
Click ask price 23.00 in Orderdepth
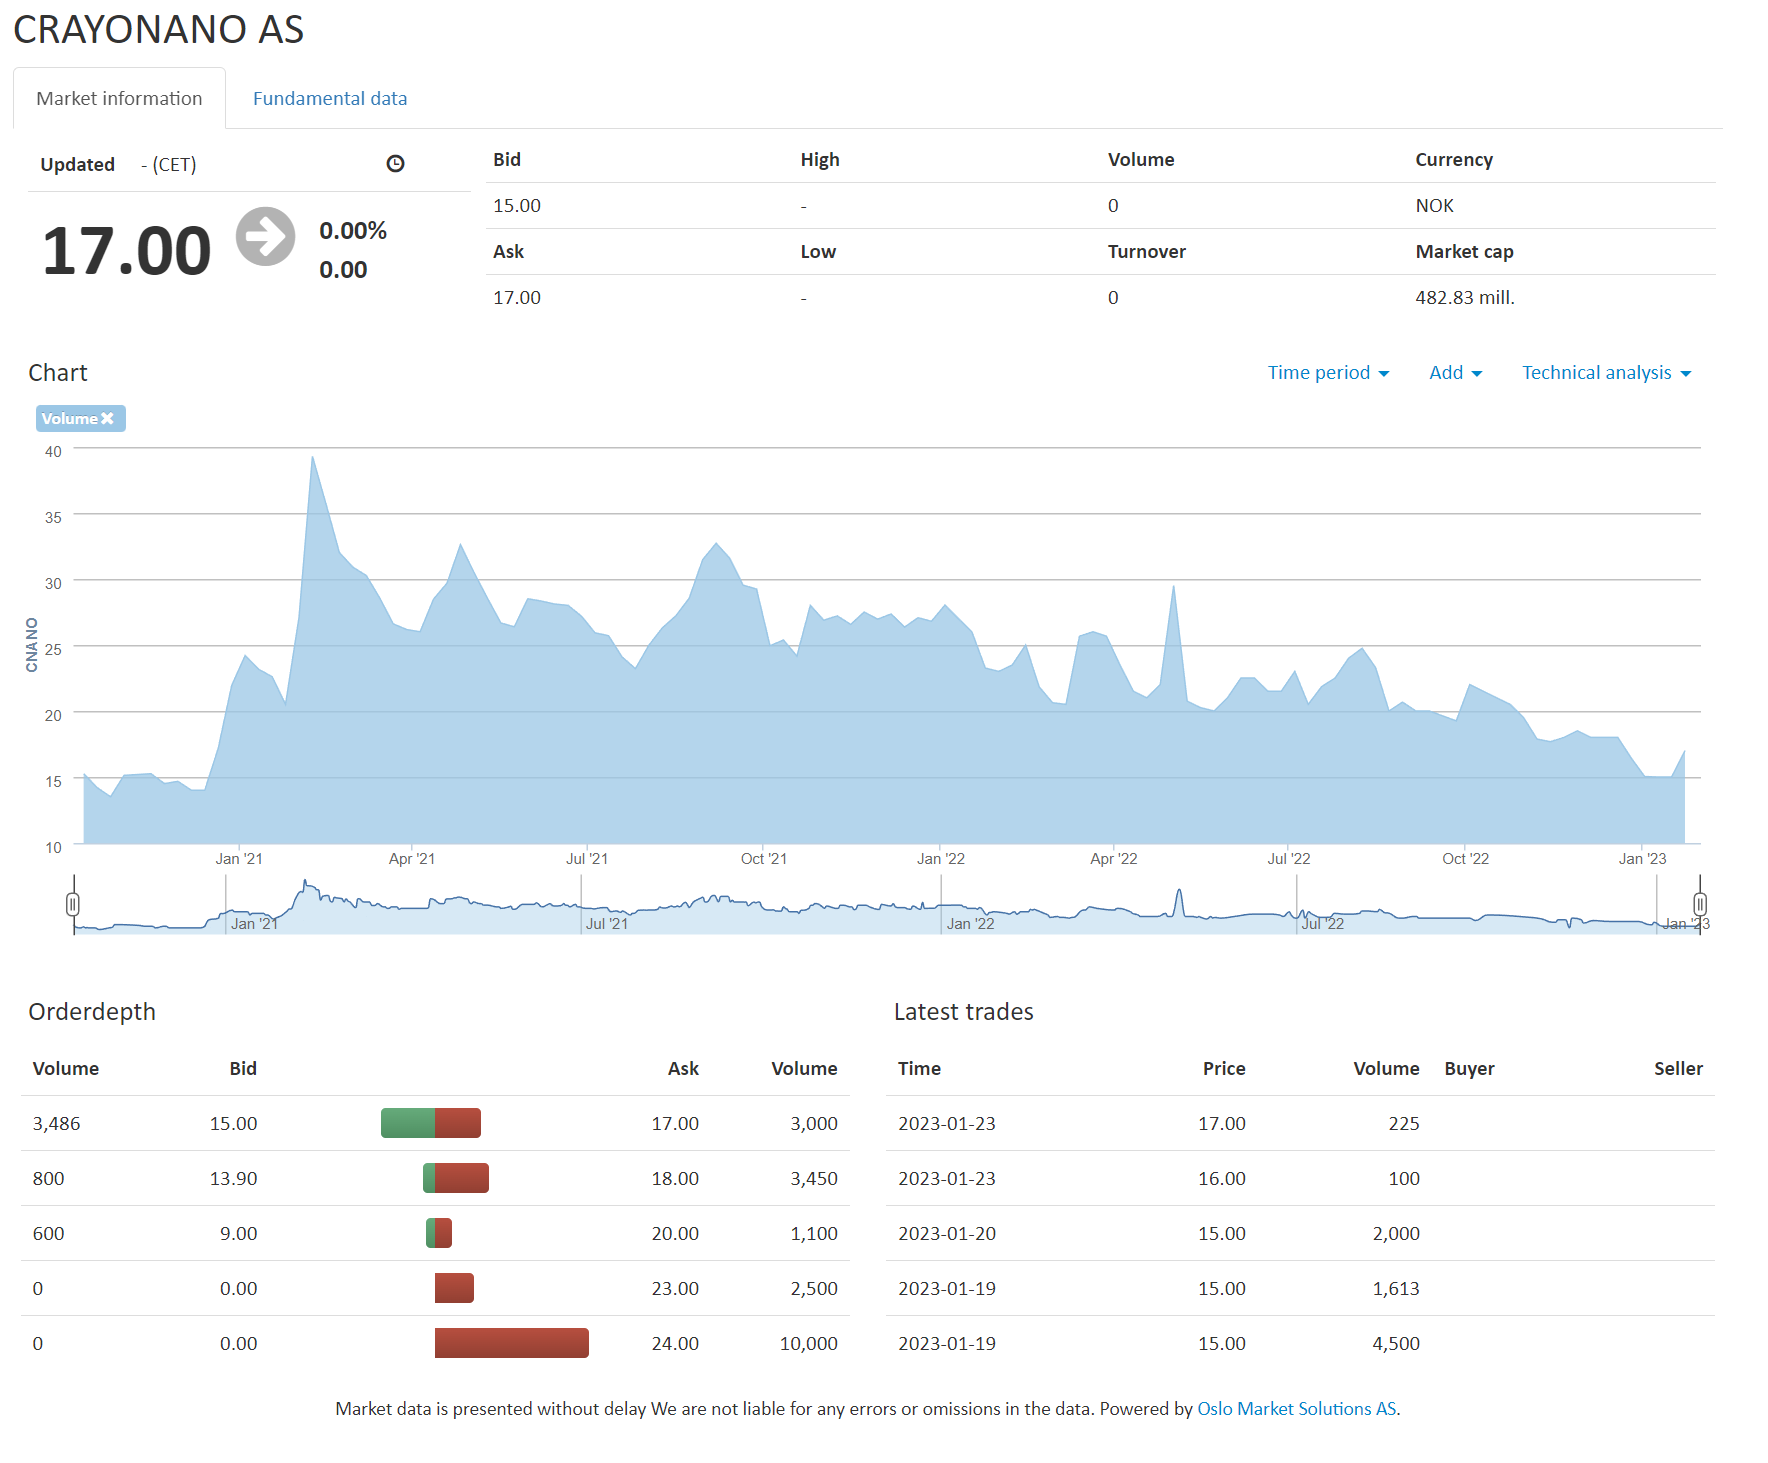tap(675, 1288)
